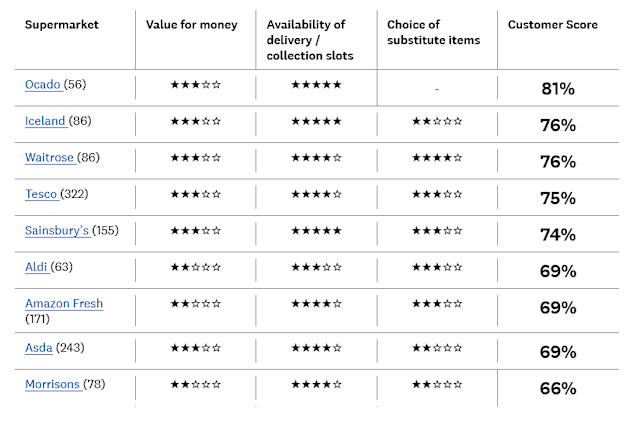Open the Aldi supermarket link

[35, 267]
